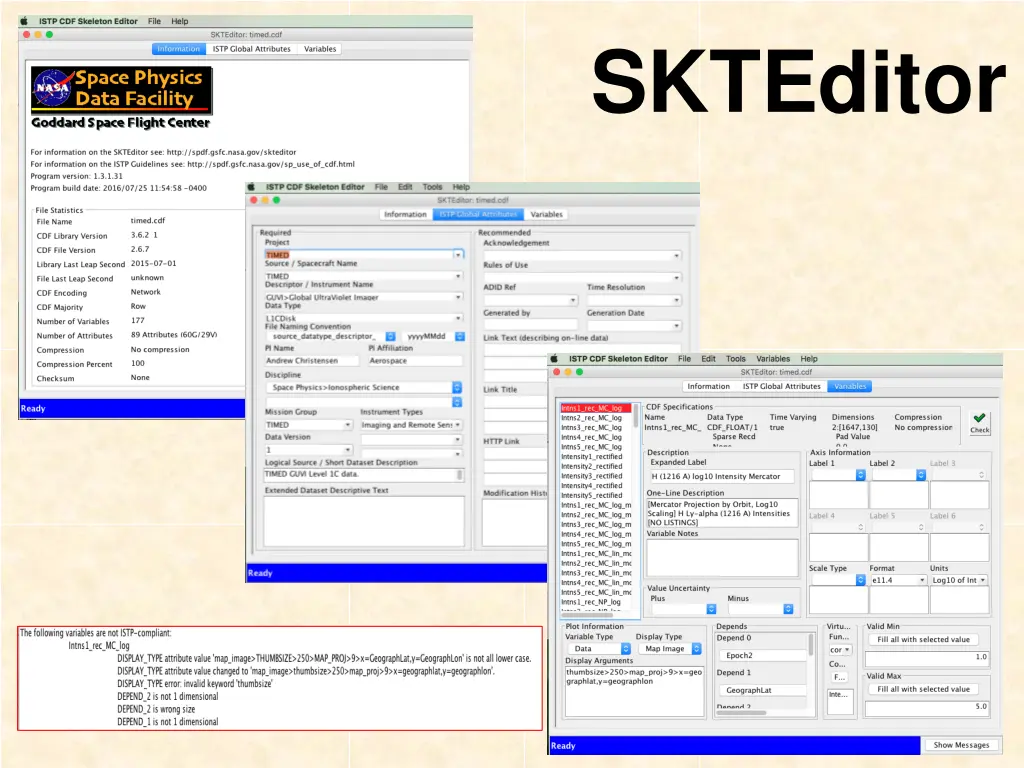Viewport: 1024px width, 768px height.
Task: Open Edit menu above the Global Attributes window
Action: [x=405, y=187]
